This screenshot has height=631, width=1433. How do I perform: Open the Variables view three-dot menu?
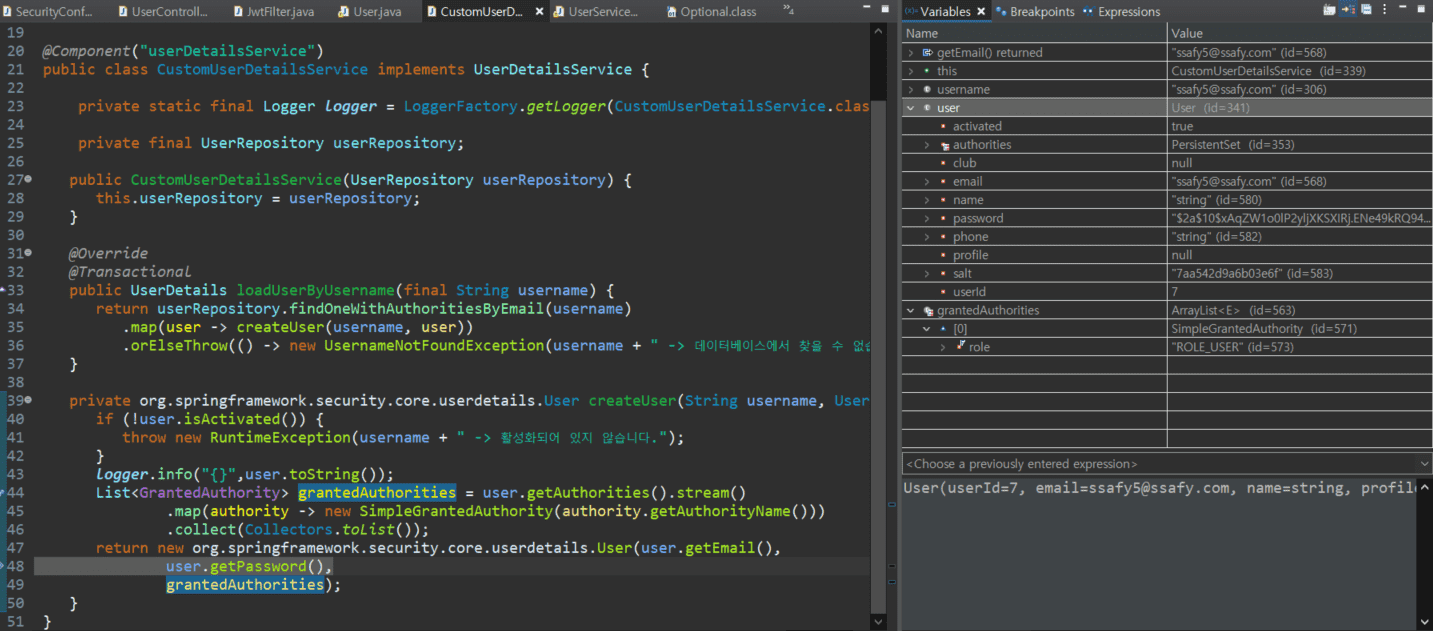click(1383, 11)
